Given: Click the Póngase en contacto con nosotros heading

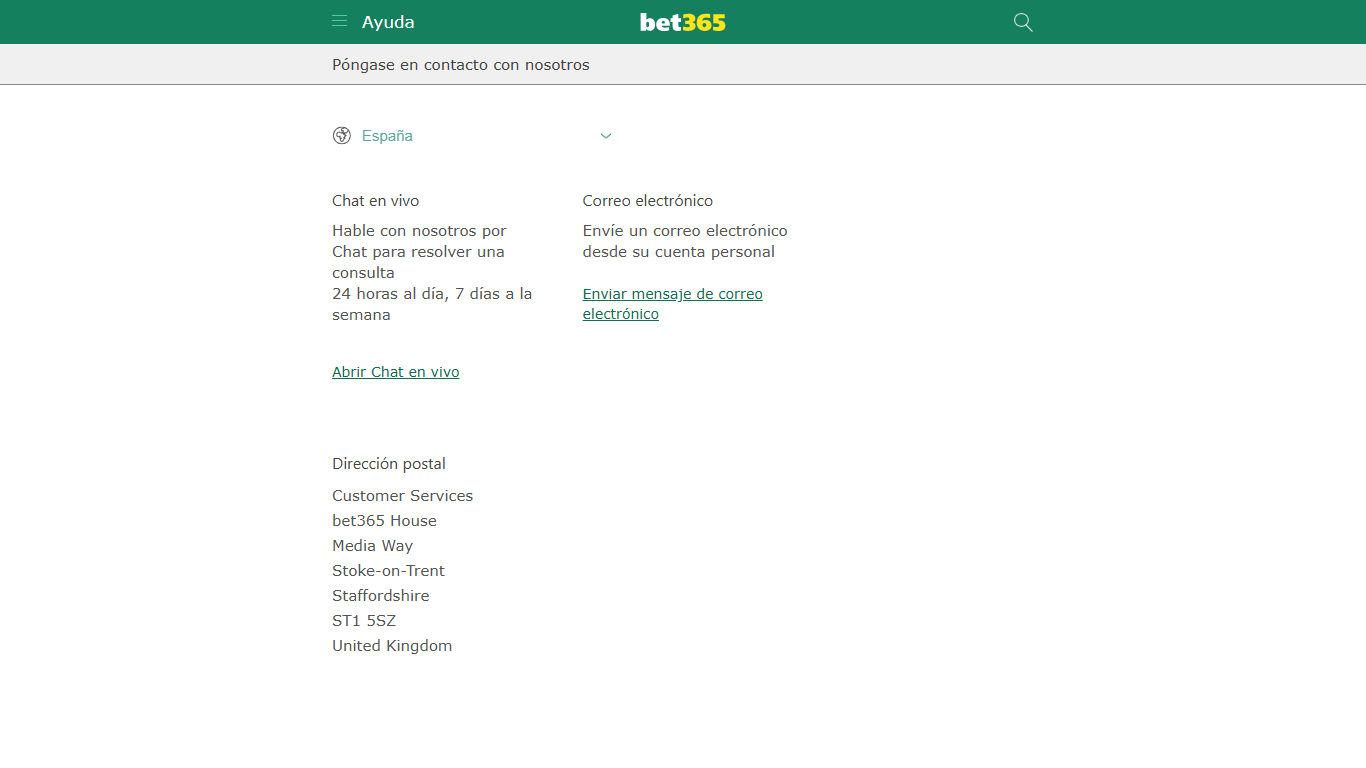Looking at the screenshot, I should 461,65.
